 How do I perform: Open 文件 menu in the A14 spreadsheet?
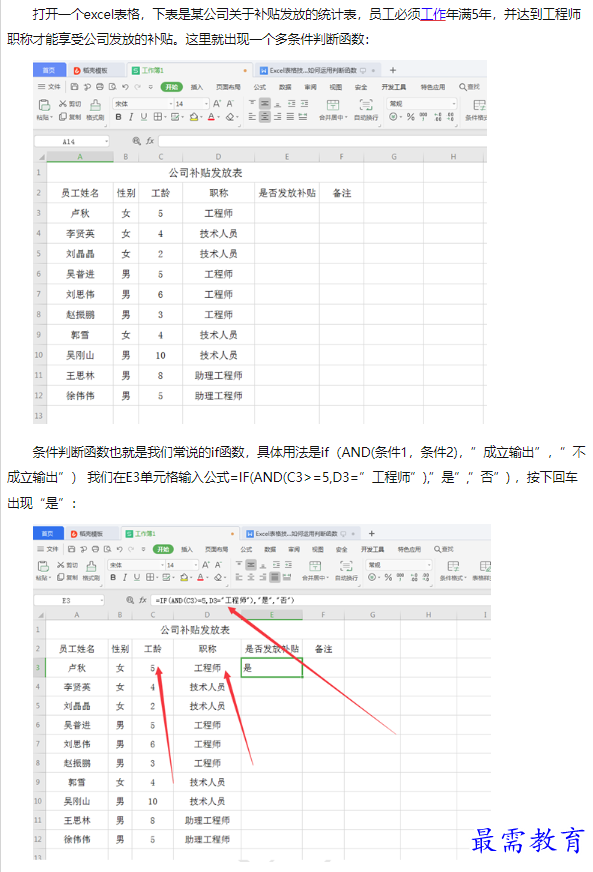tap(49, 87)
